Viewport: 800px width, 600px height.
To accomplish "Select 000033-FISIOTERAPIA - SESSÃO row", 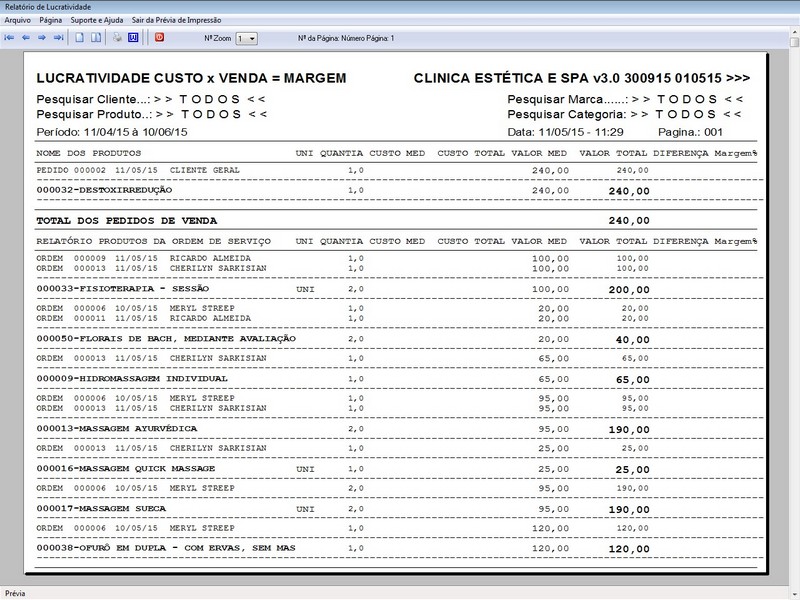I will (x=343, y=289).
